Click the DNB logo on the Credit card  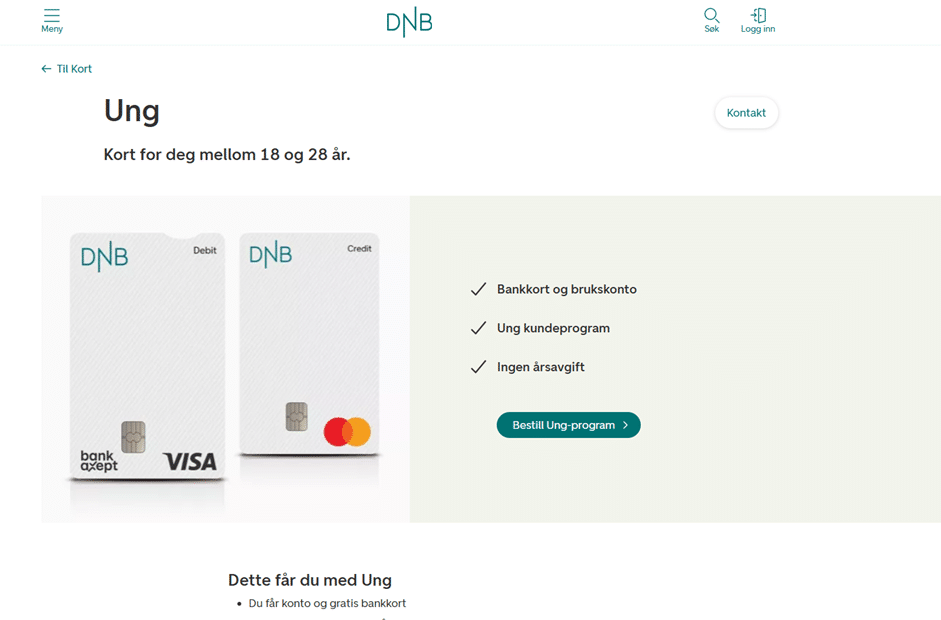270,254
